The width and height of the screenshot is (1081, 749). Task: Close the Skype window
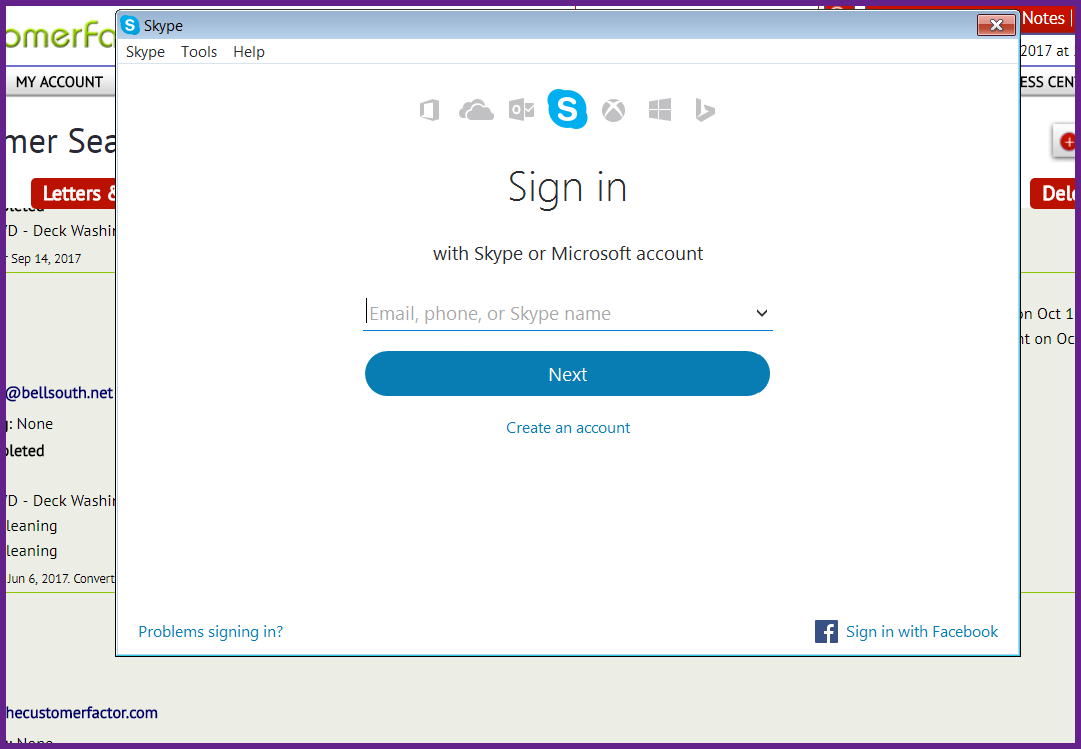pos(996,26)
